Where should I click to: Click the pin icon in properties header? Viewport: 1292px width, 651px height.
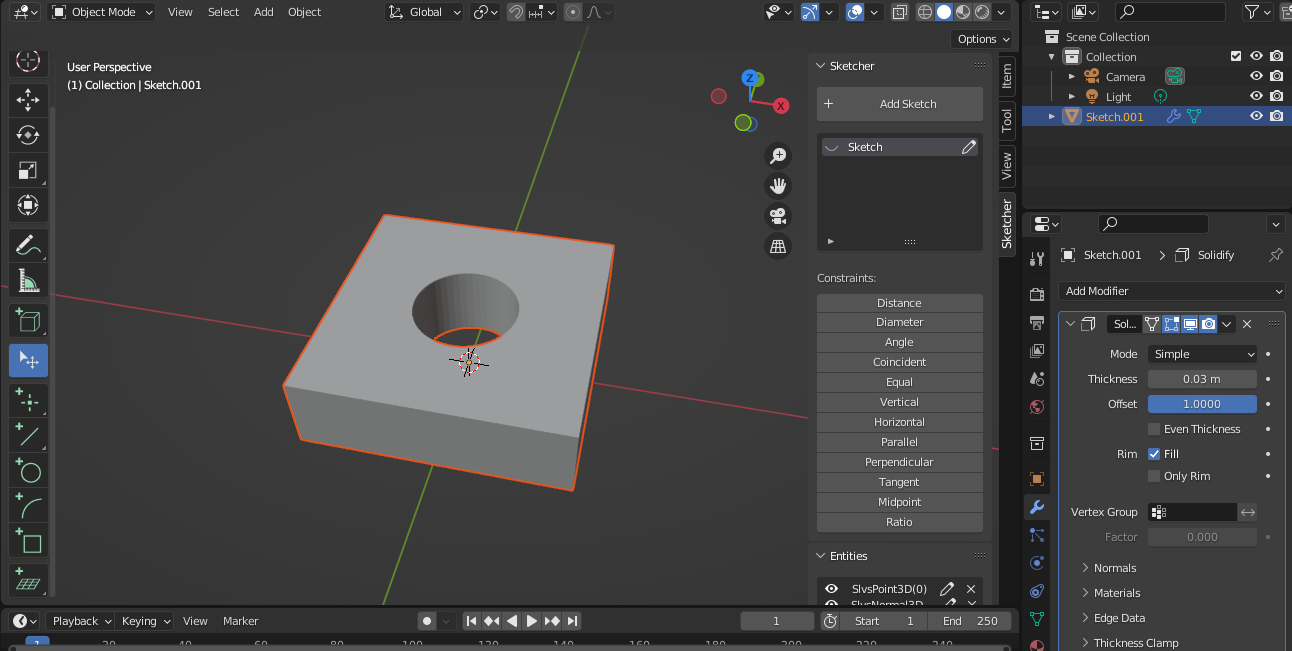point(1275,255)
